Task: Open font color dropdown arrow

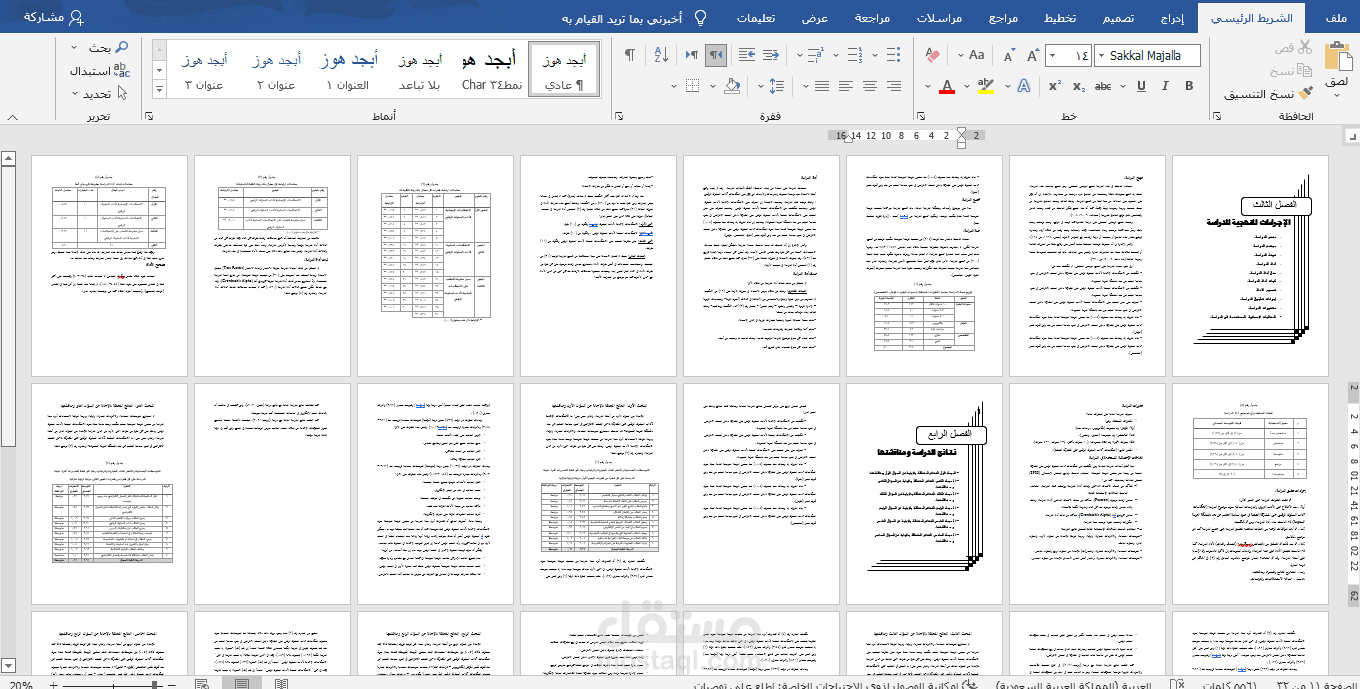Action: [928, 86]
